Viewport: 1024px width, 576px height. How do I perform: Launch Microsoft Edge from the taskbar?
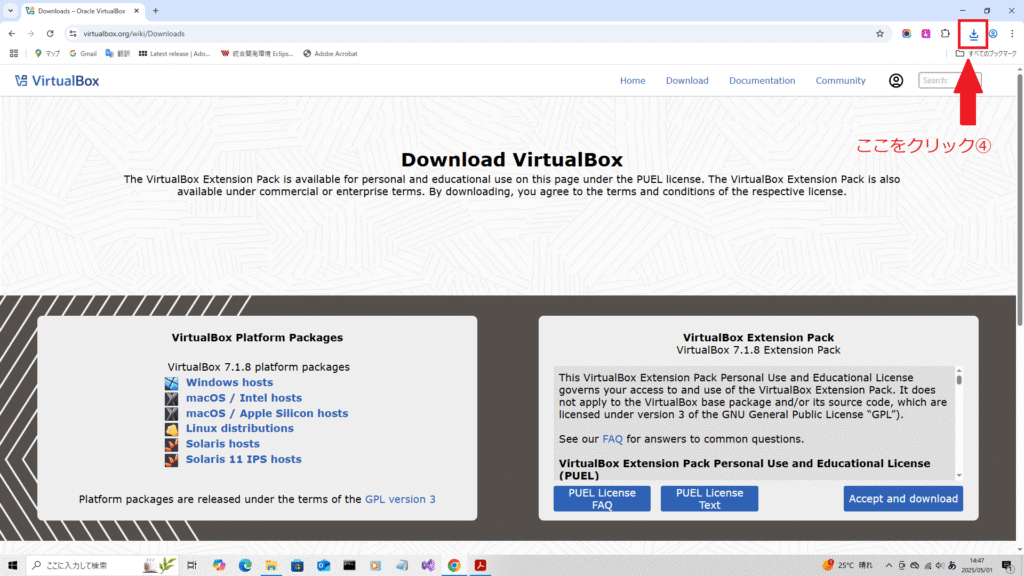click(x=245, y=566)
